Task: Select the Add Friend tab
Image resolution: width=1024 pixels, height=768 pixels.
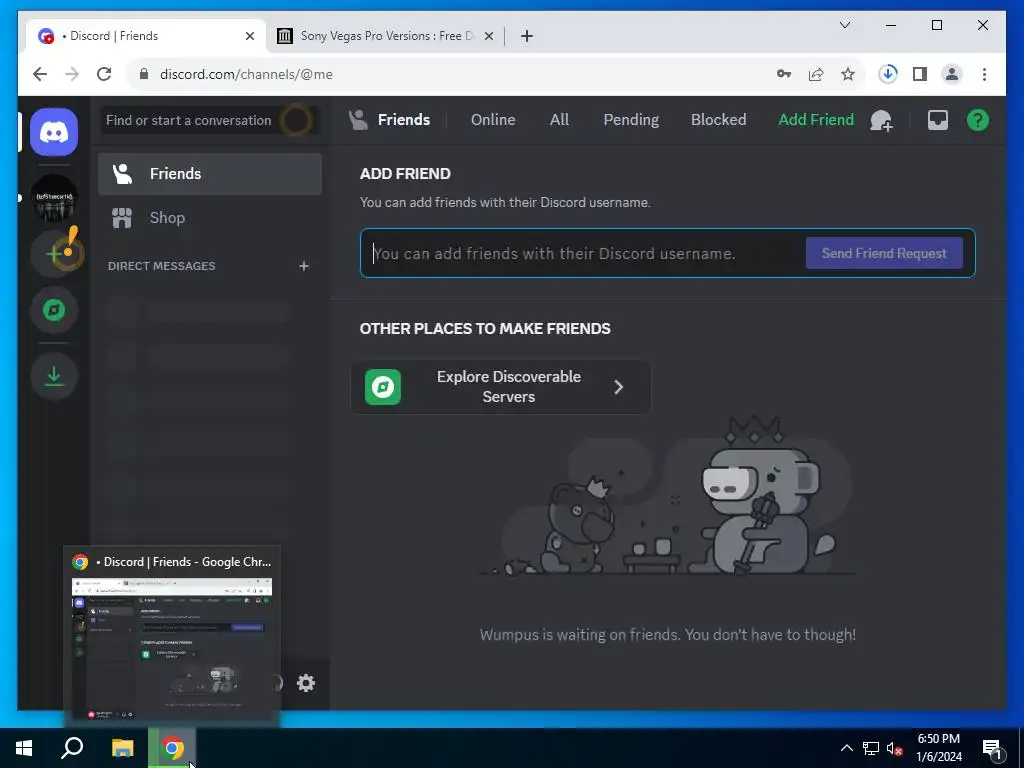Action: click(816, 120)
